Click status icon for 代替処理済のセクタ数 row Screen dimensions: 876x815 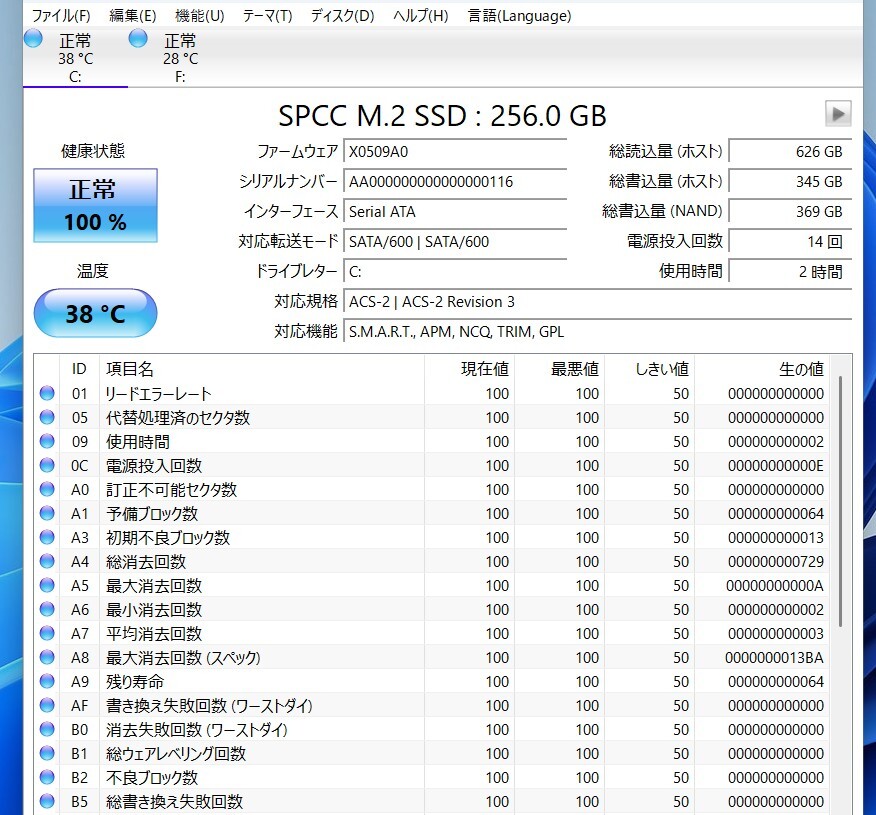click(x=47, y=417)
